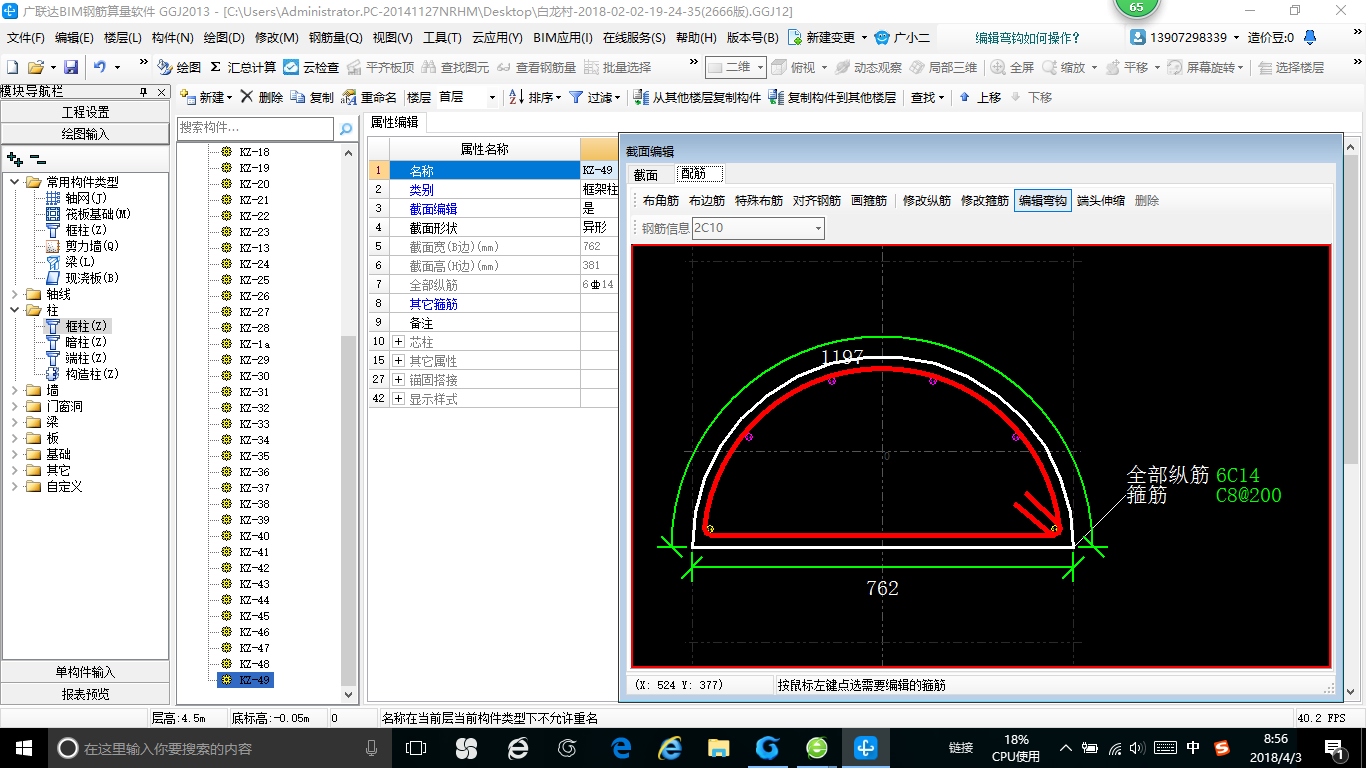The width and height of the screenshot is (1366, 768).
Task: Expand the 墙 category in navigator tree
Action: [14, 390]
